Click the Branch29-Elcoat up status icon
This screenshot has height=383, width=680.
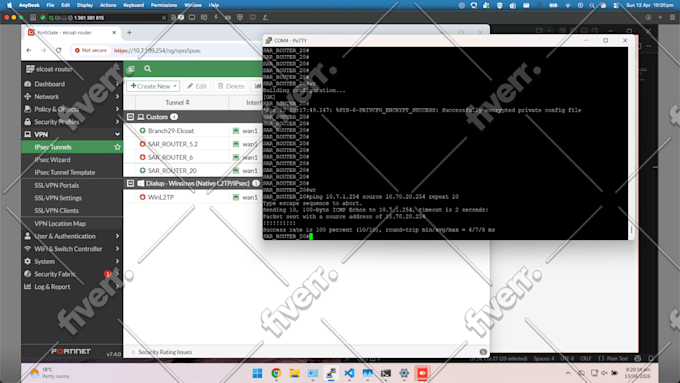(x=142, y=131)
